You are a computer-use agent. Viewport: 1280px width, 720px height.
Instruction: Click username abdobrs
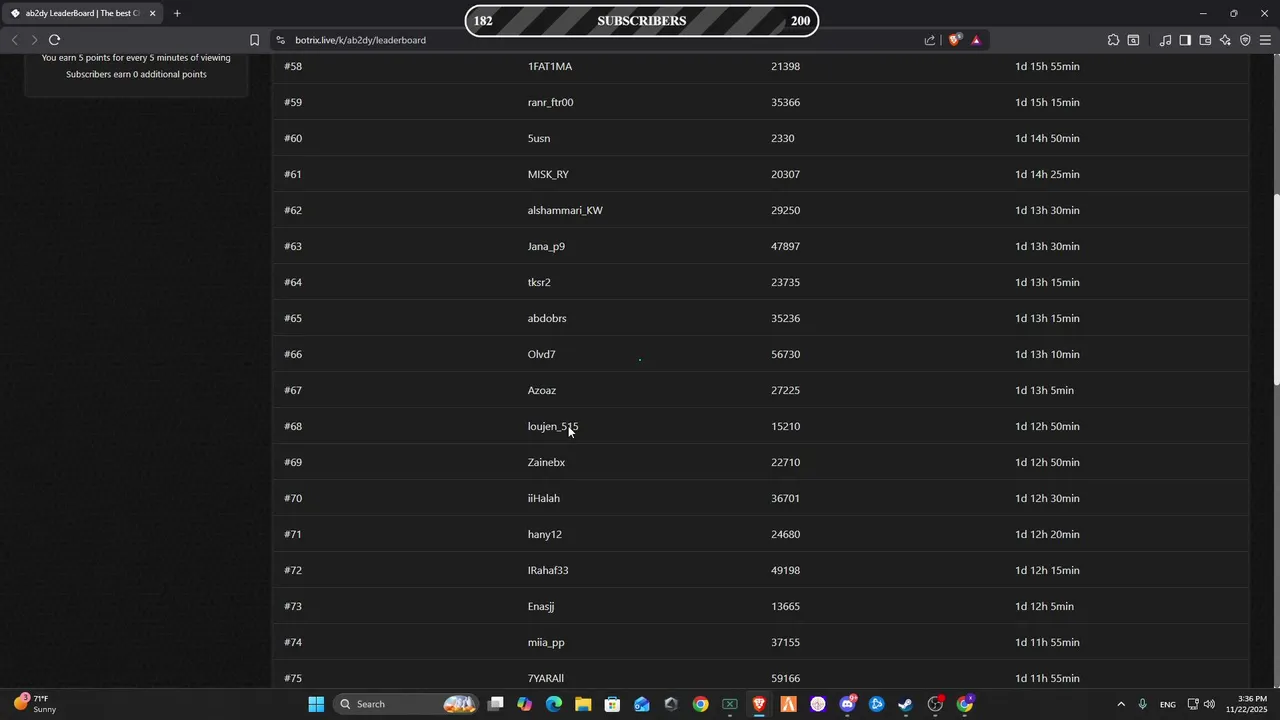pyautogui.click(x=547, y=318)
